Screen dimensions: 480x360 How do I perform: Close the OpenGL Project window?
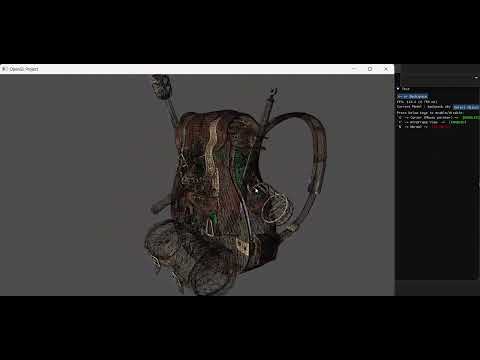tap(386, 69)
